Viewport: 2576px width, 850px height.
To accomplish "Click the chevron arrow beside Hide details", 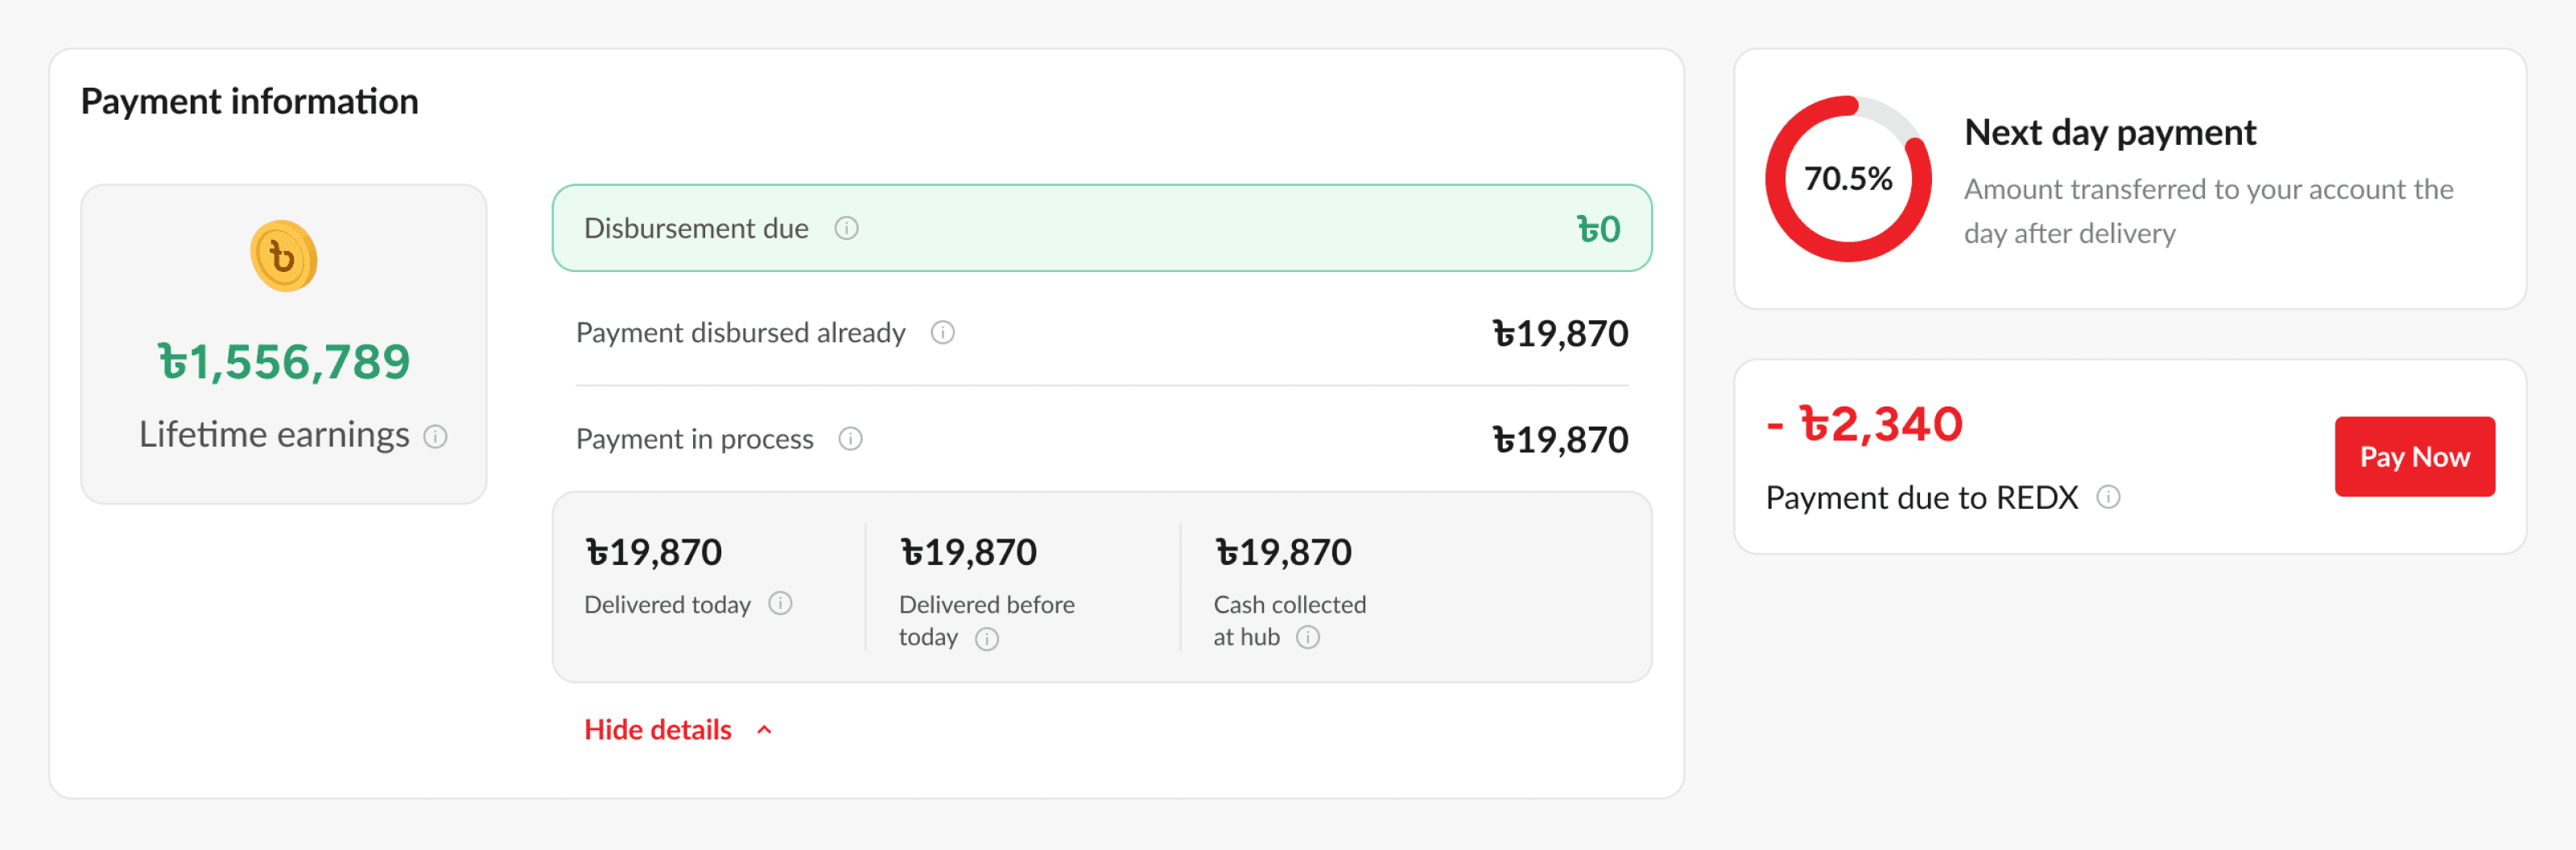I will click(x=765, y=730).
